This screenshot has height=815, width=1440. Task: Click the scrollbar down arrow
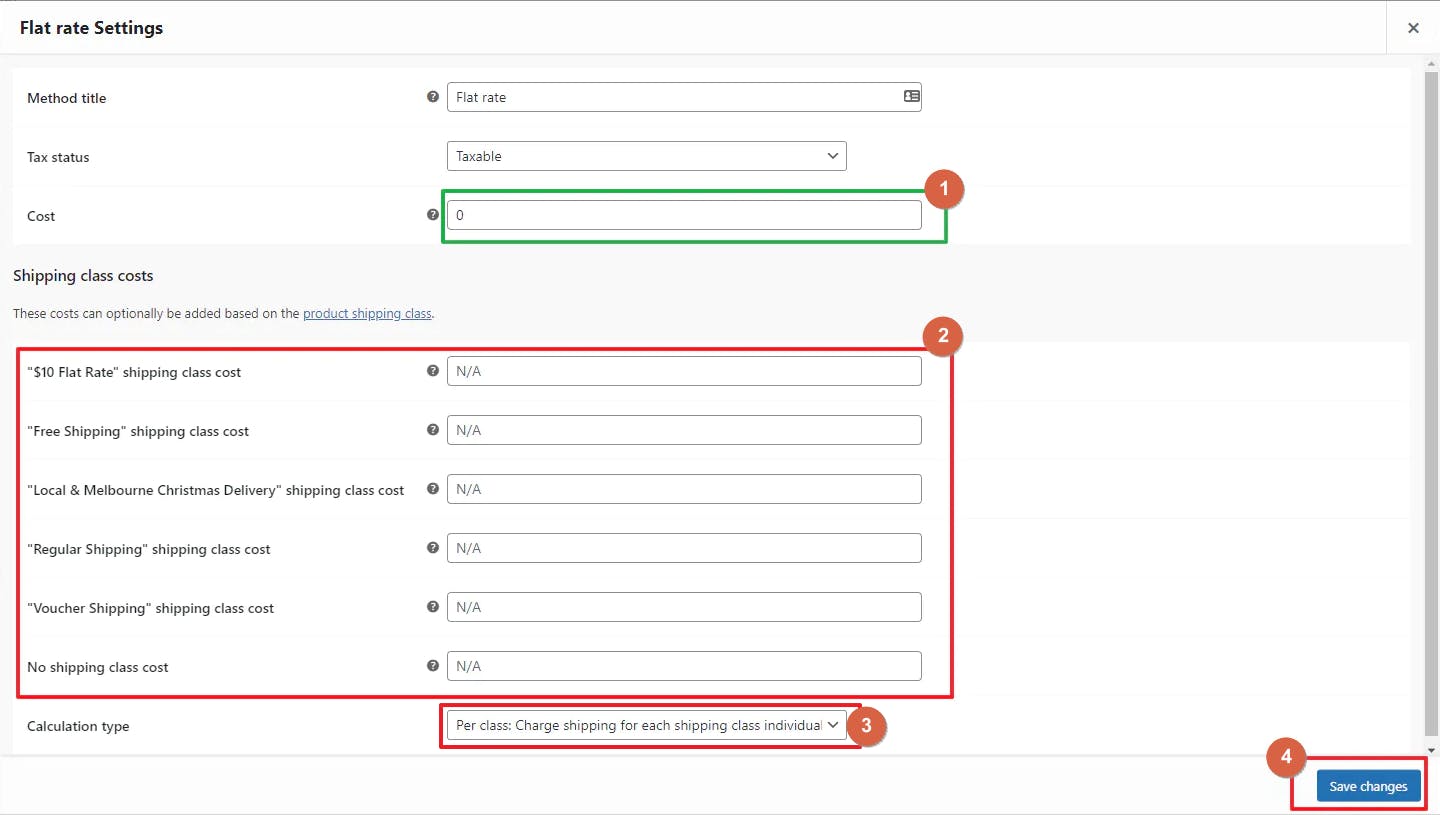coord(1432,749)
